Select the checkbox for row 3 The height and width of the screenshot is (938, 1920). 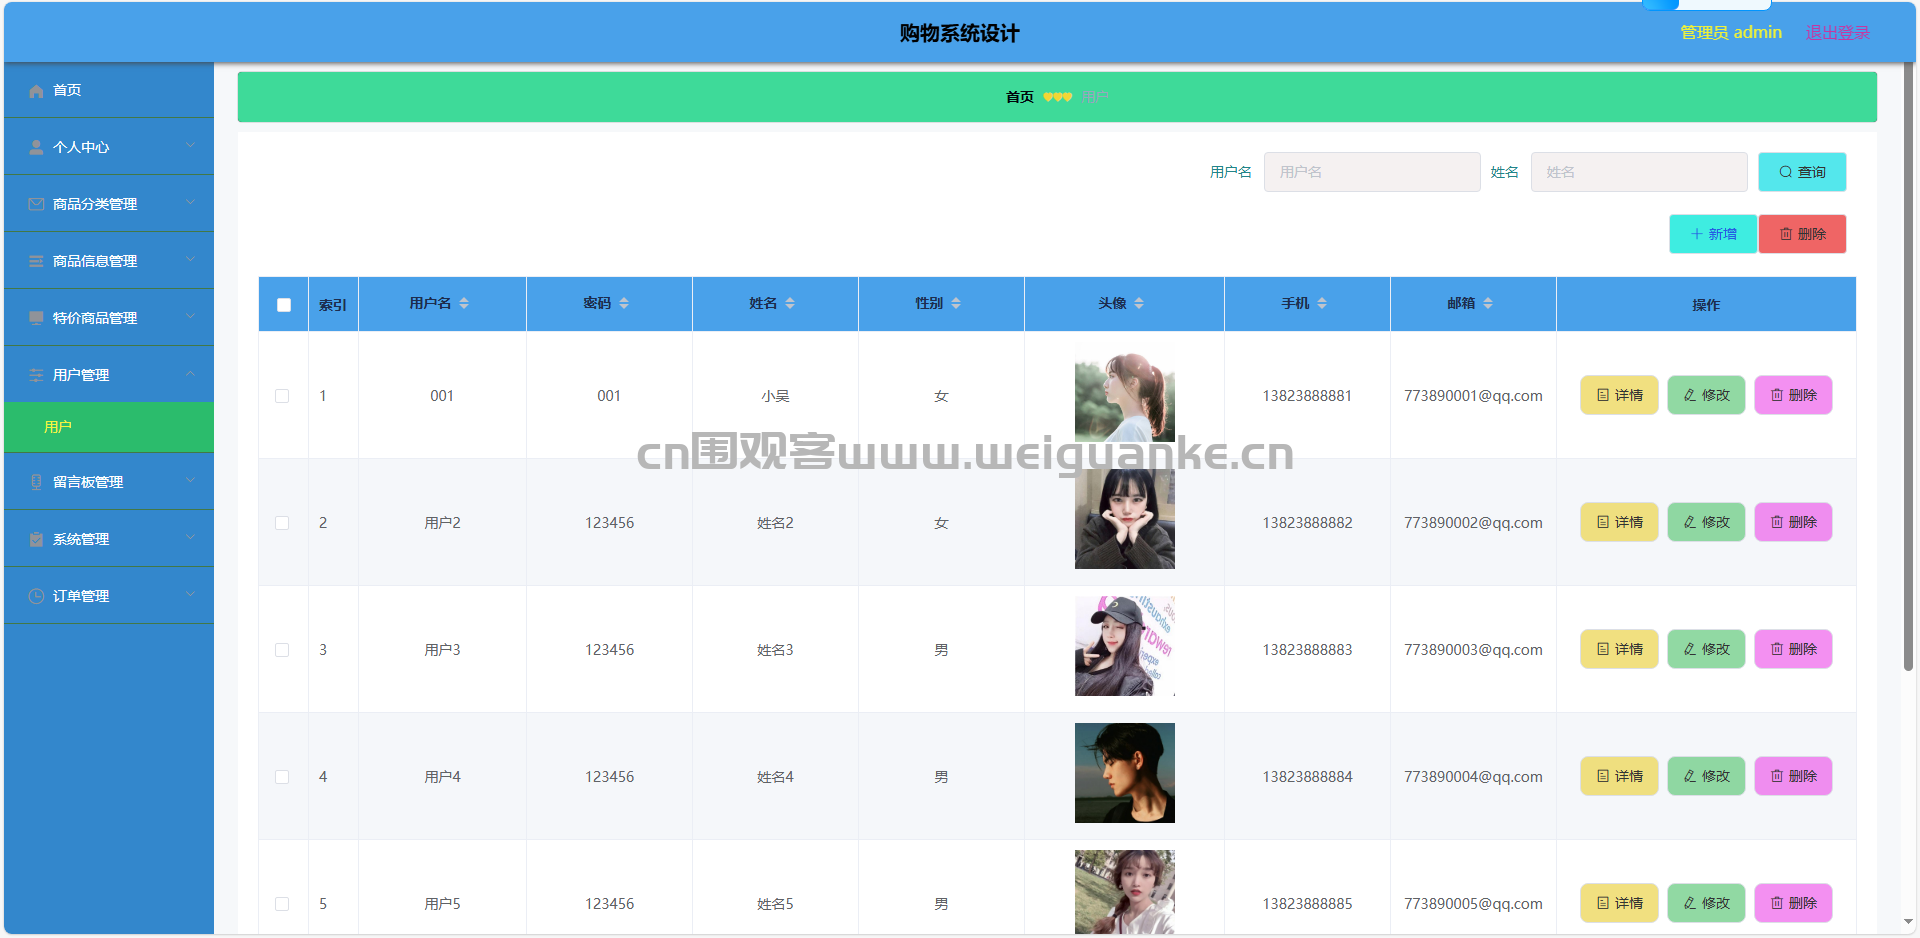click(x=282, y=650)
